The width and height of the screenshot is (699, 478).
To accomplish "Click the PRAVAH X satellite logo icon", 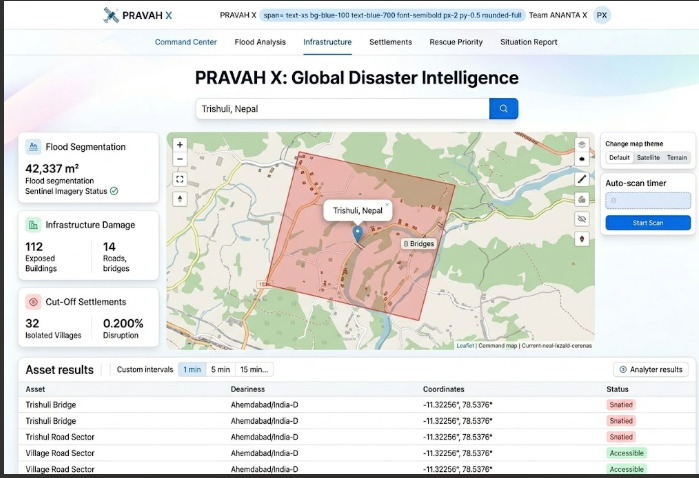I will tap(111, 15).
